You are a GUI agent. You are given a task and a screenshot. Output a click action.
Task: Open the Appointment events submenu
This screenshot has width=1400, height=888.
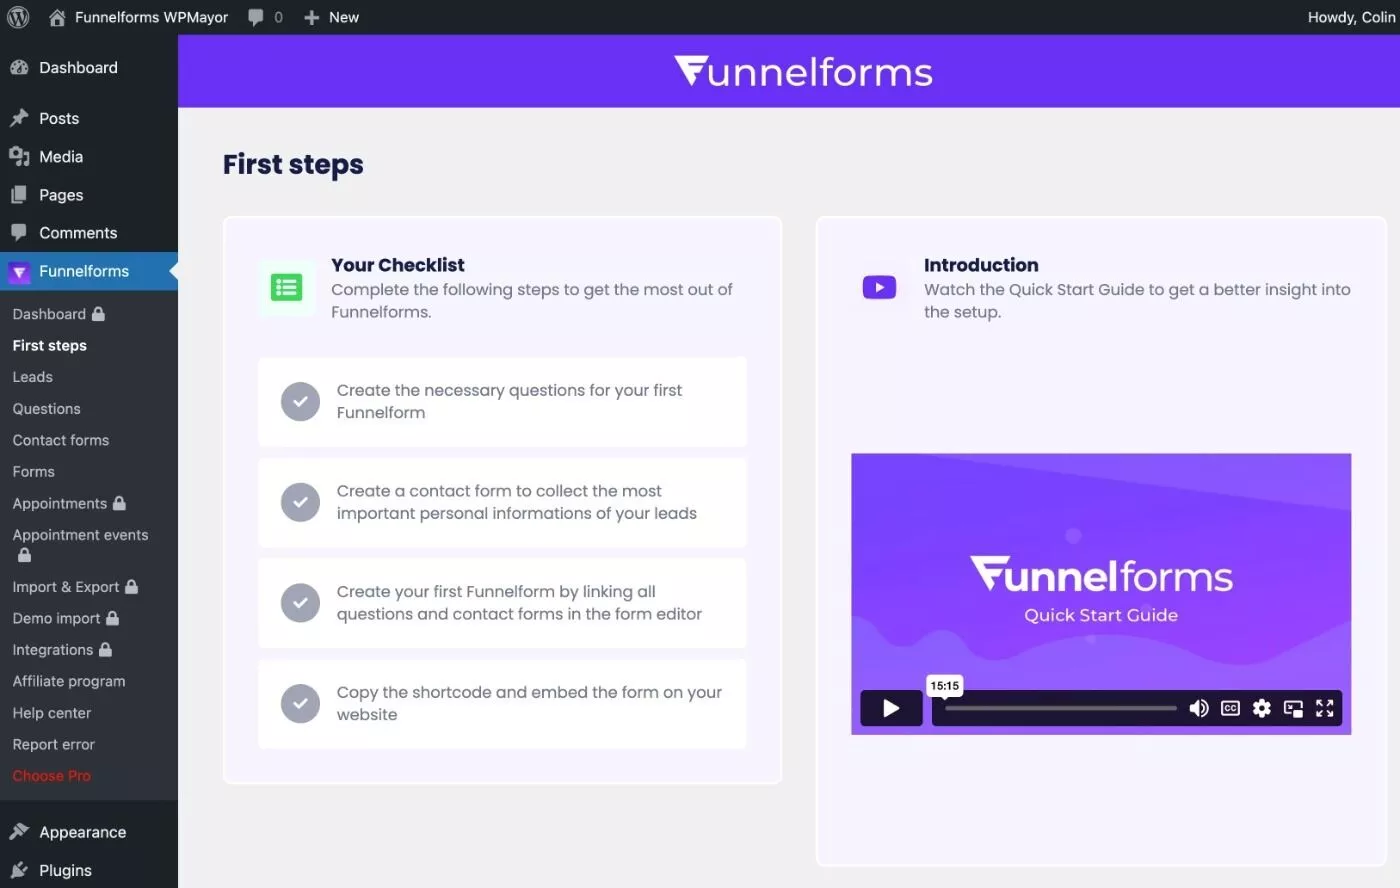click(x=80, y=535)
